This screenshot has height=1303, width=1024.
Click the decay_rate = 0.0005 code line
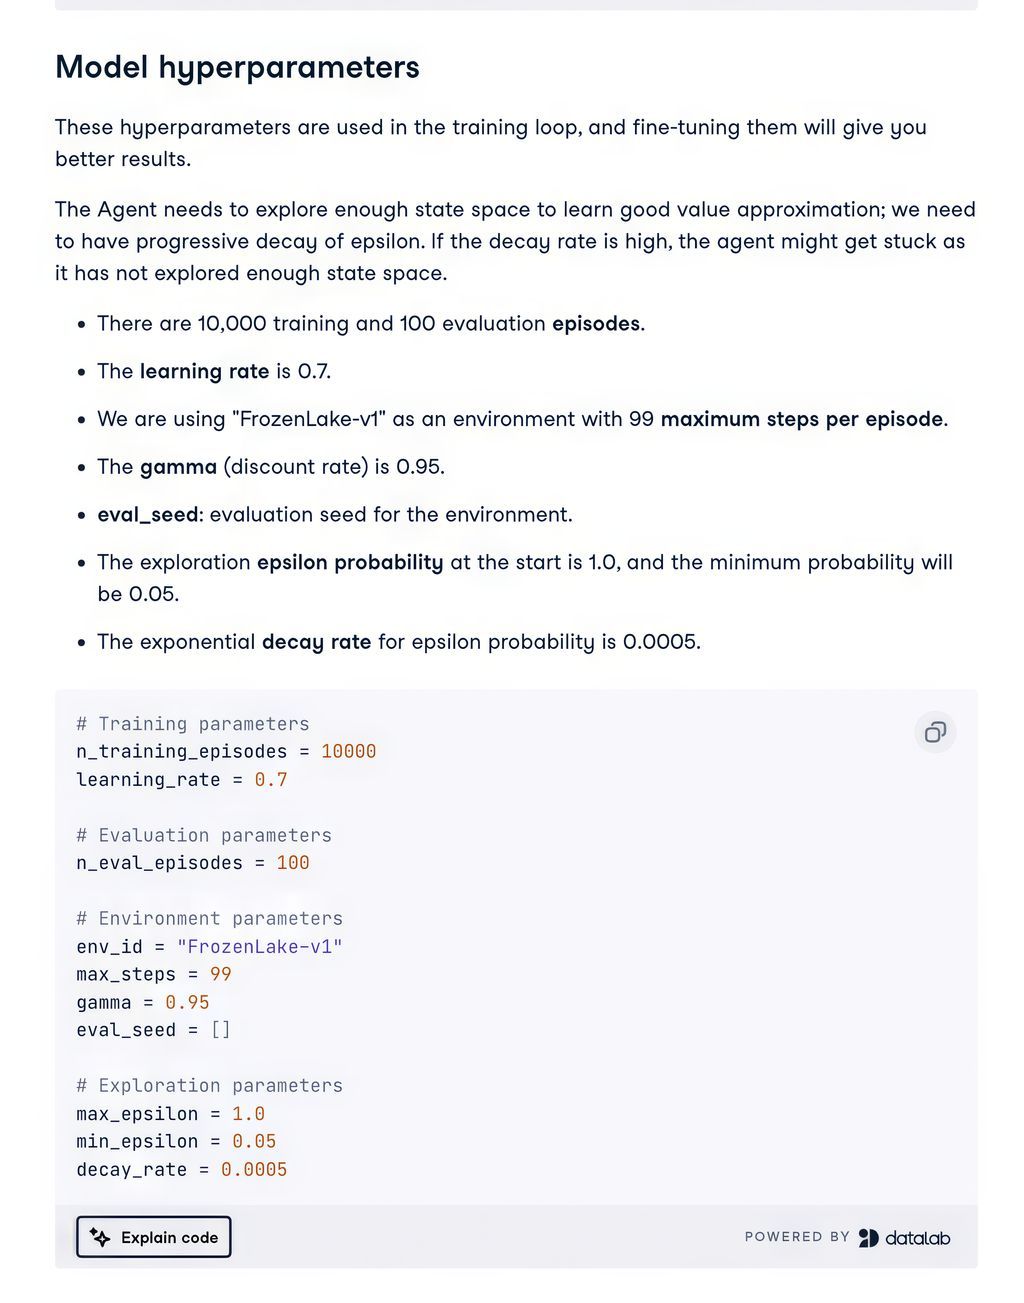point(182,1169)
